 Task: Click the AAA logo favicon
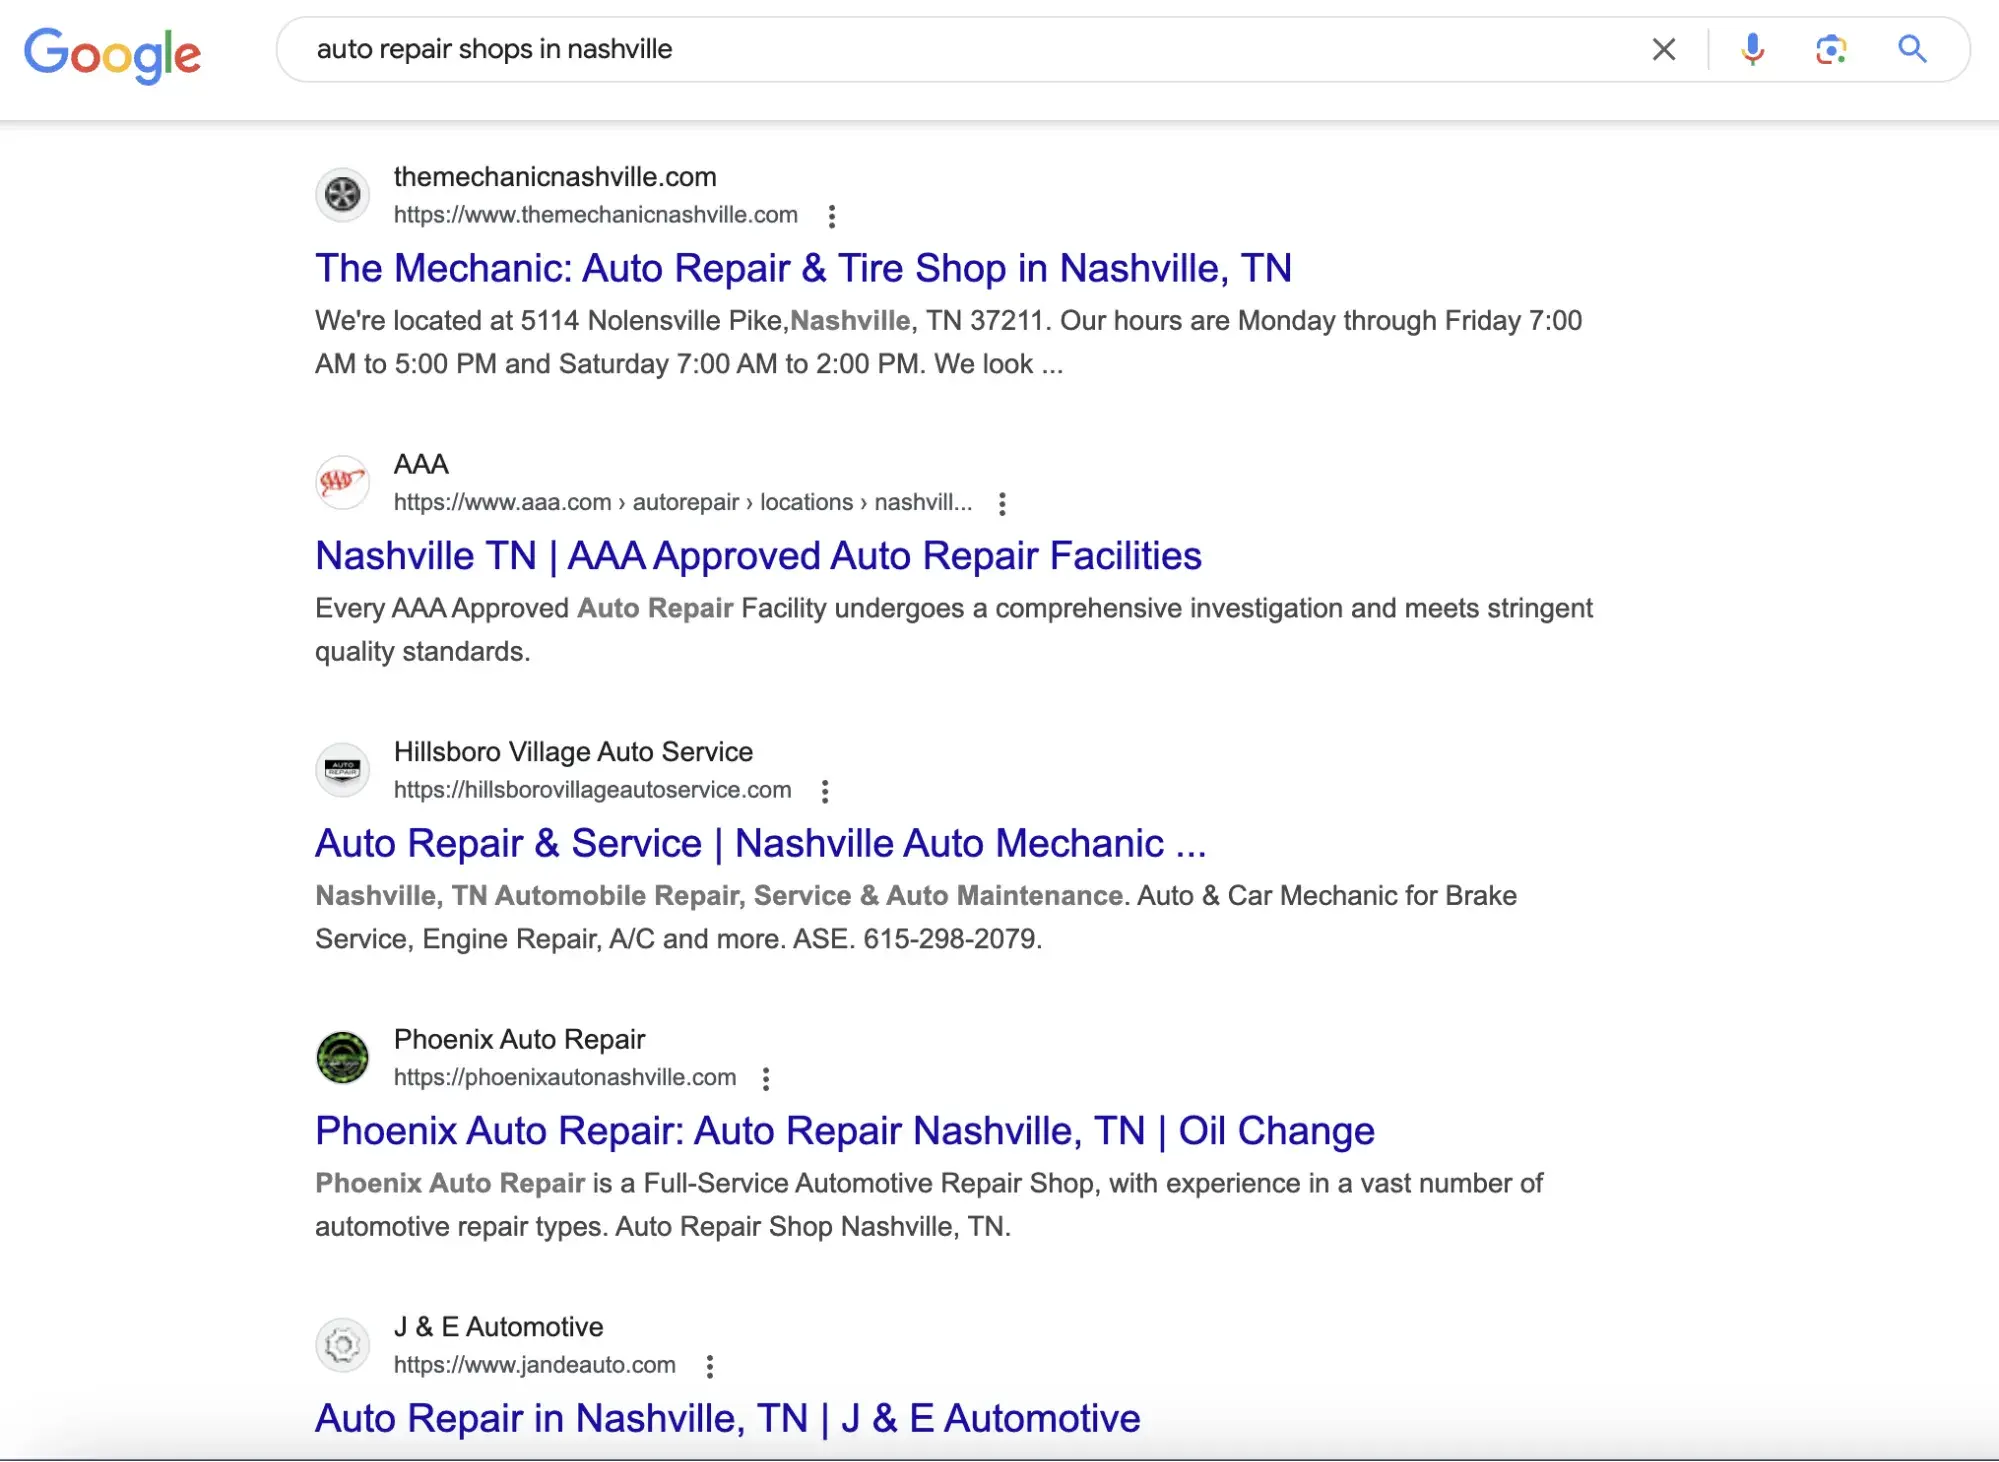tap(342, 482)
